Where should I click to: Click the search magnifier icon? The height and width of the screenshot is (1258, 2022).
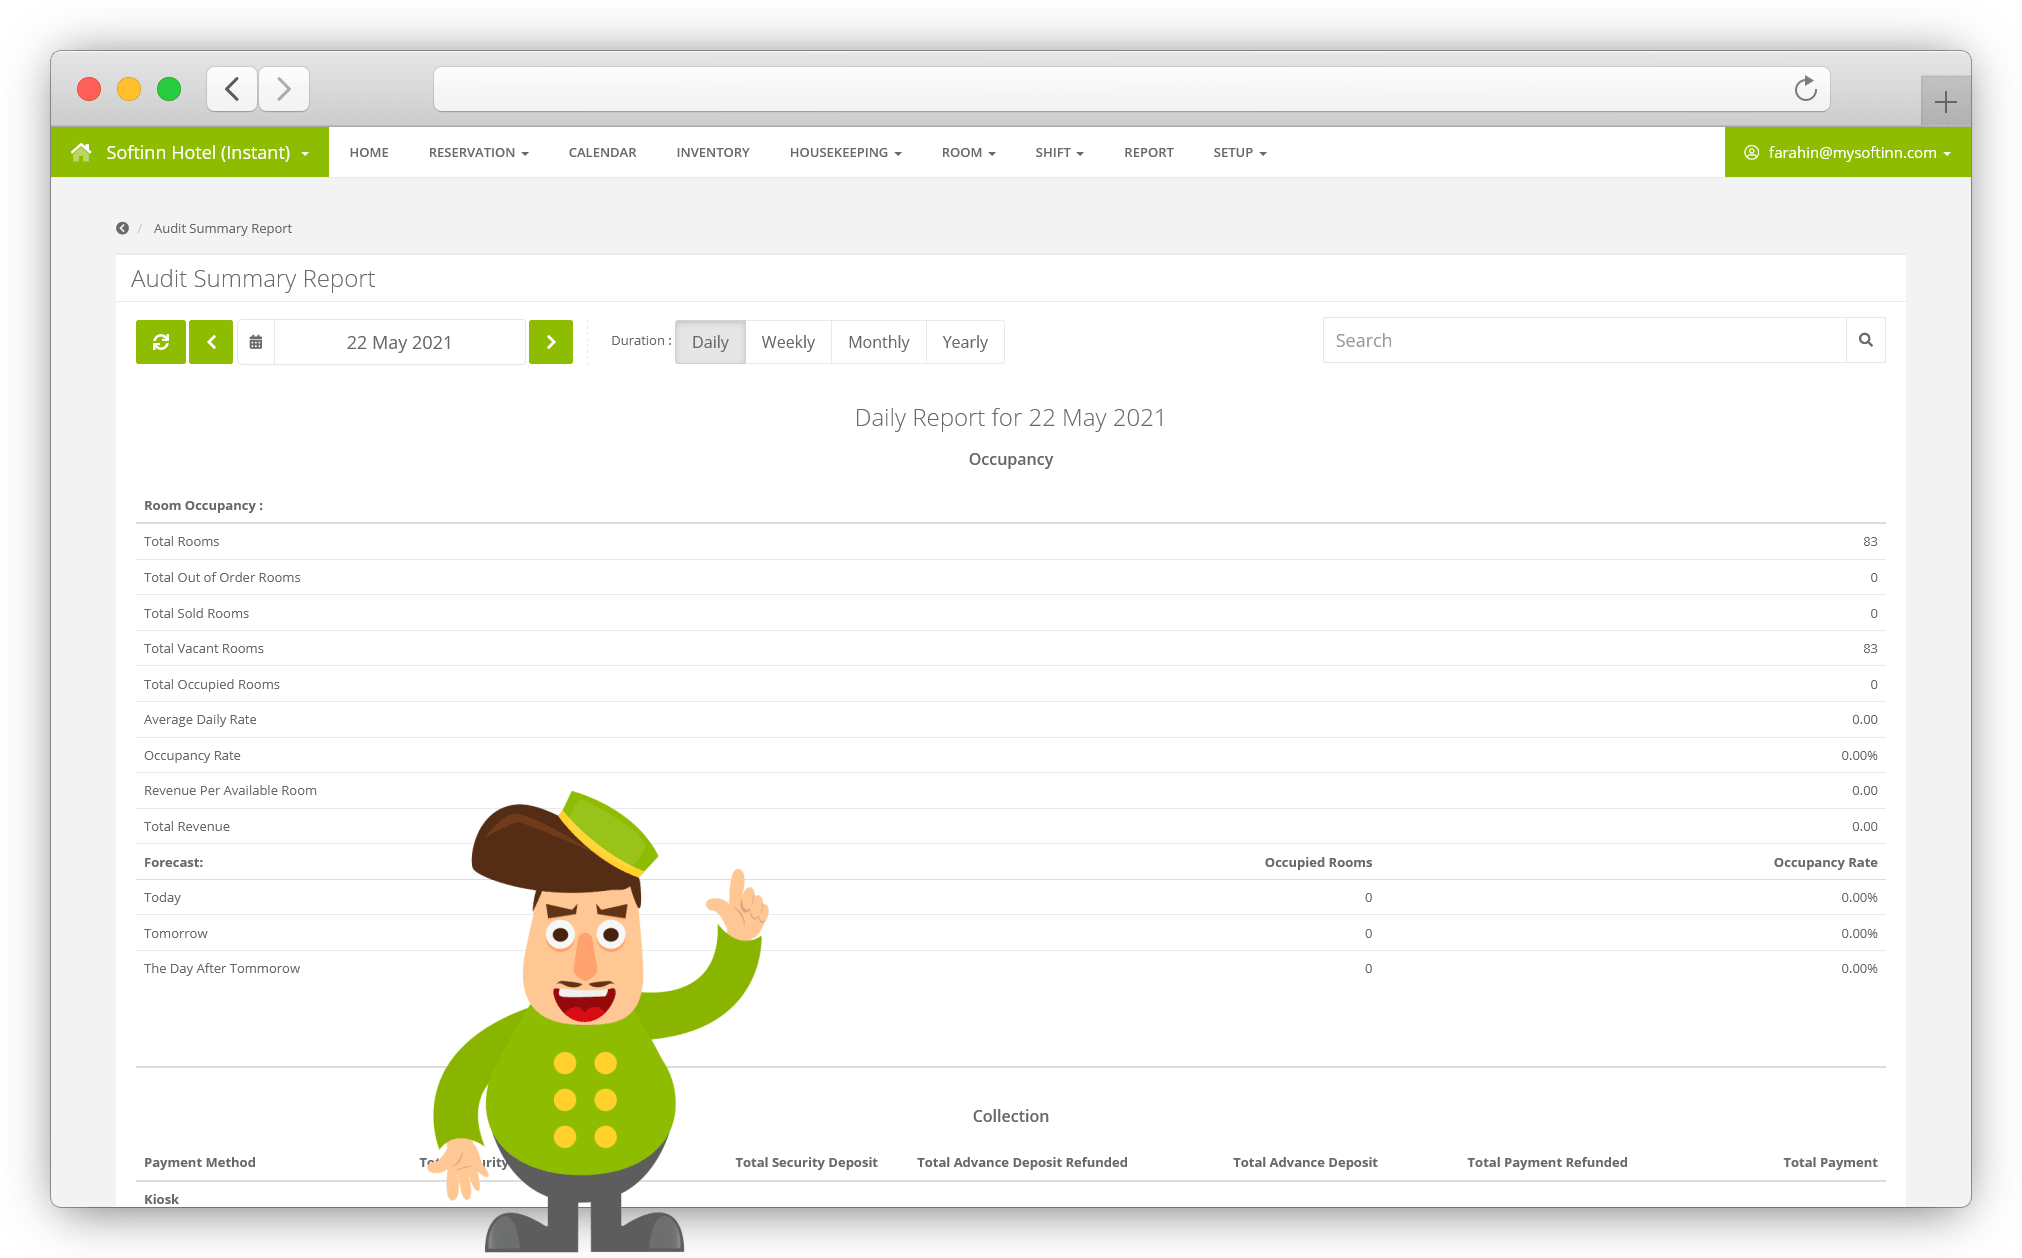(x=1866, y=340)
